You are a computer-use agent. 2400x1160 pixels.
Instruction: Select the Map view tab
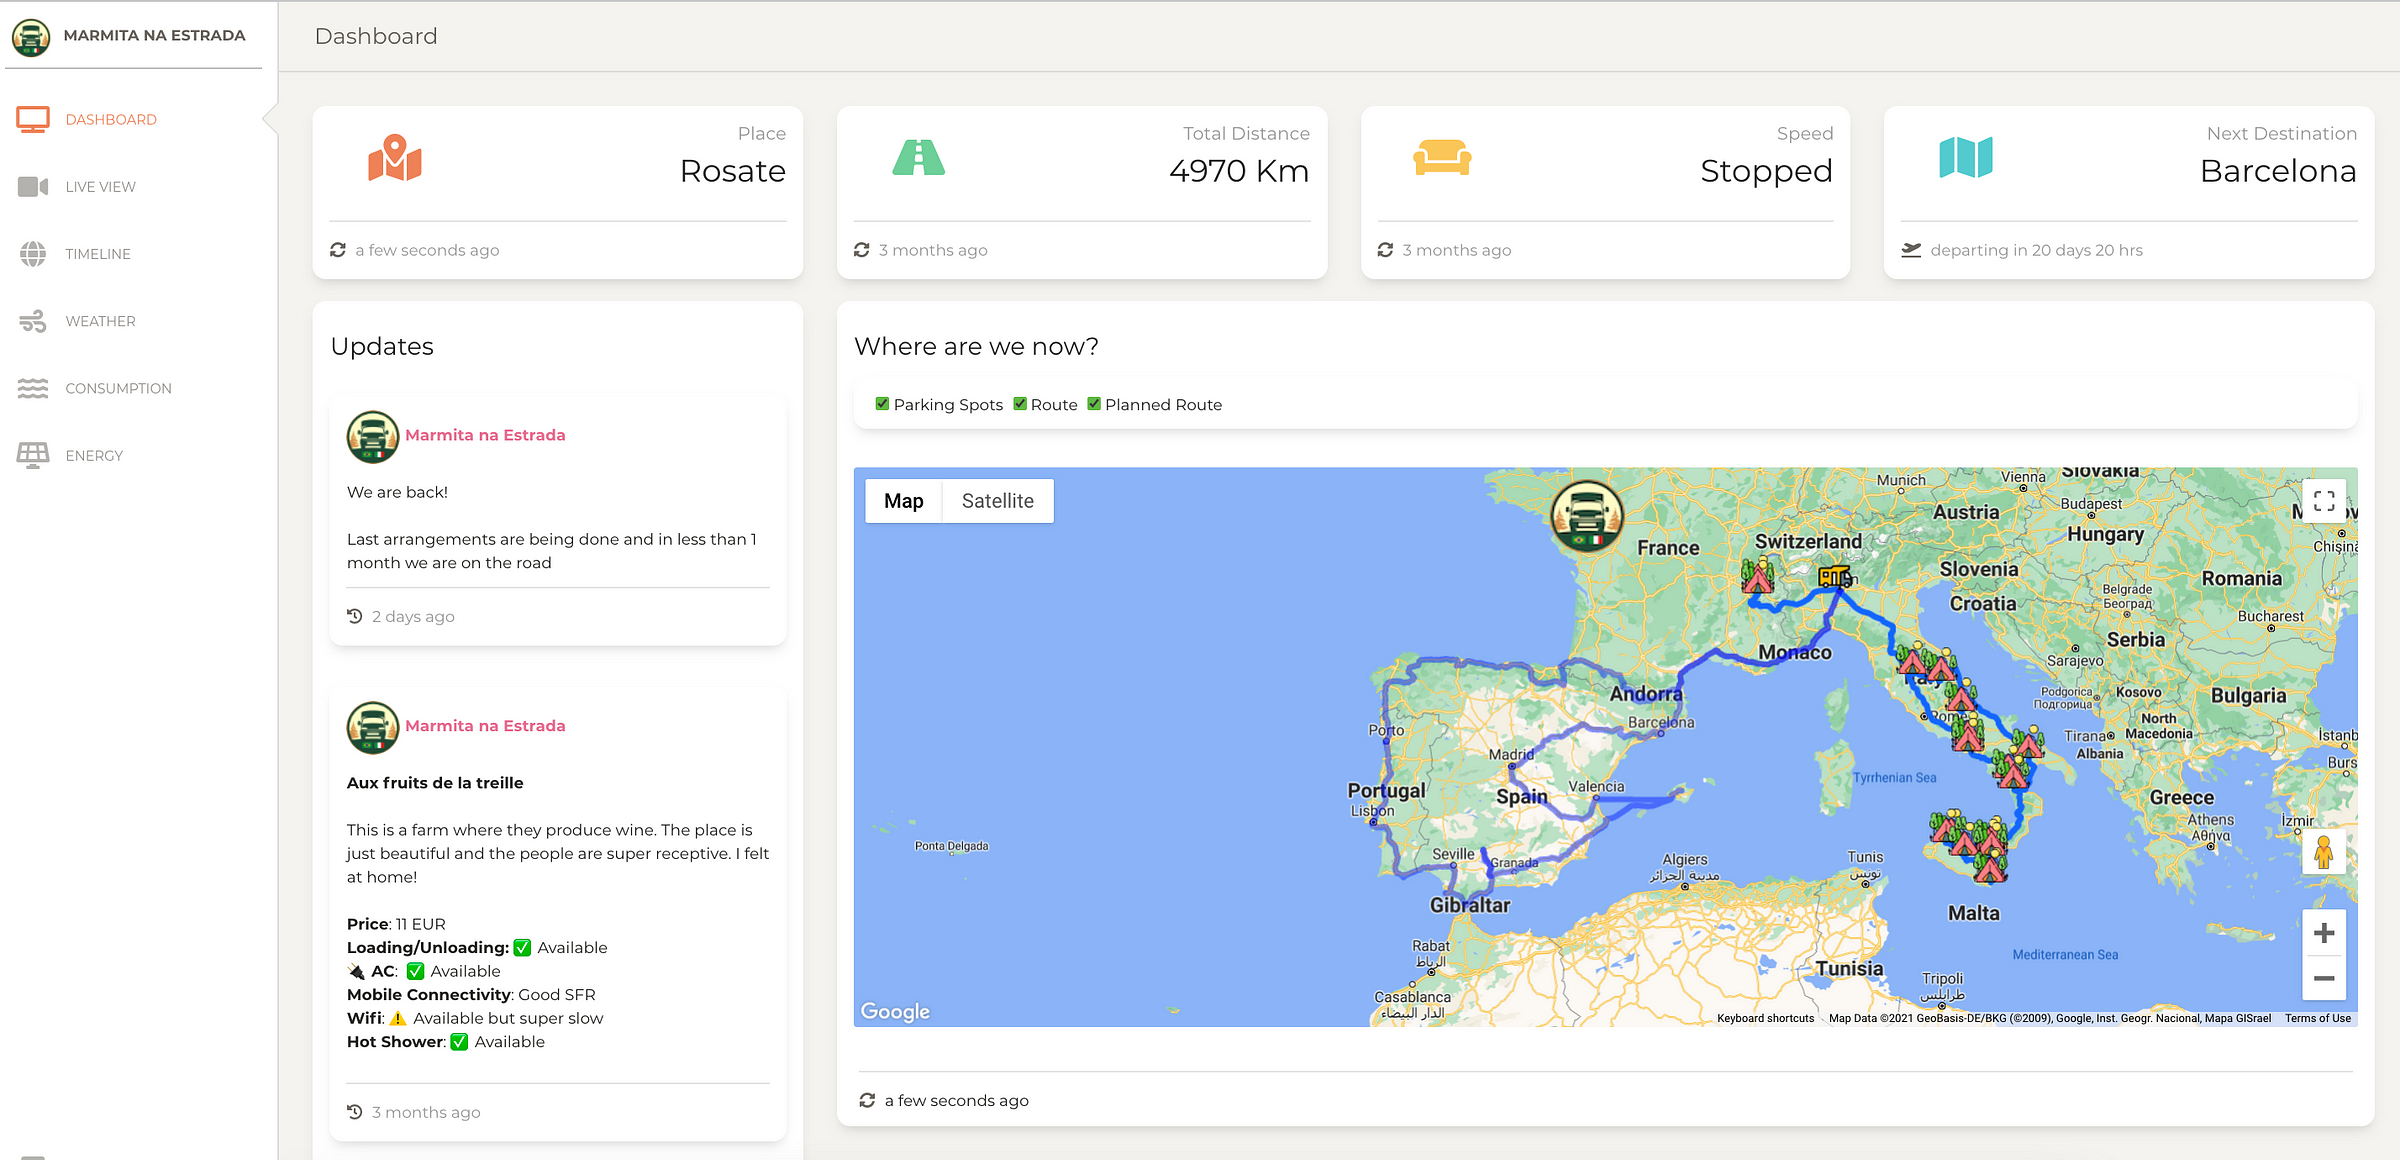tap(903, 500)
